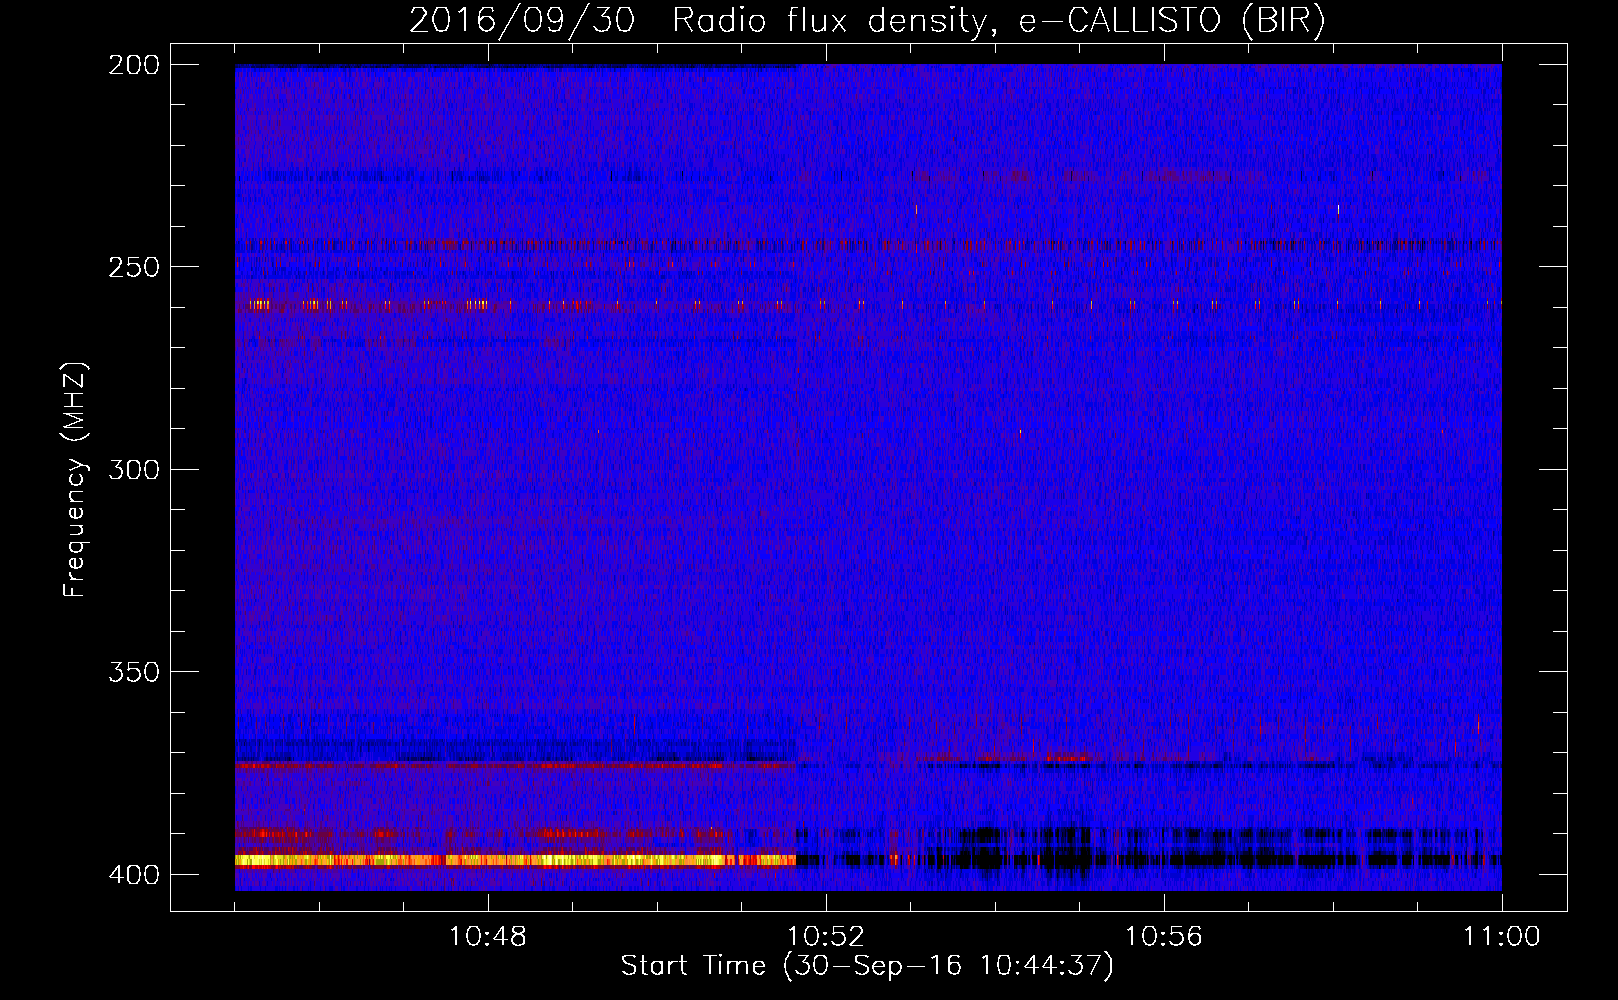
Task: Click the red horizontal band near 373 MHz
Action: click(515, 765)
